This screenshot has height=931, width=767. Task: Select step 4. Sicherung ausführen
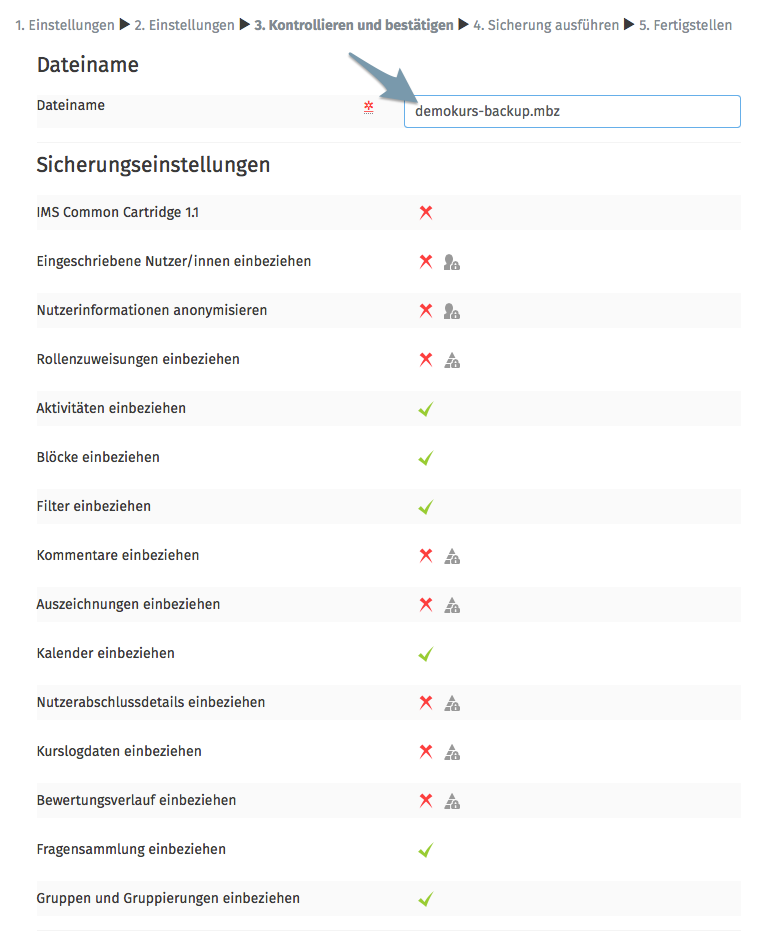(546, 24)
